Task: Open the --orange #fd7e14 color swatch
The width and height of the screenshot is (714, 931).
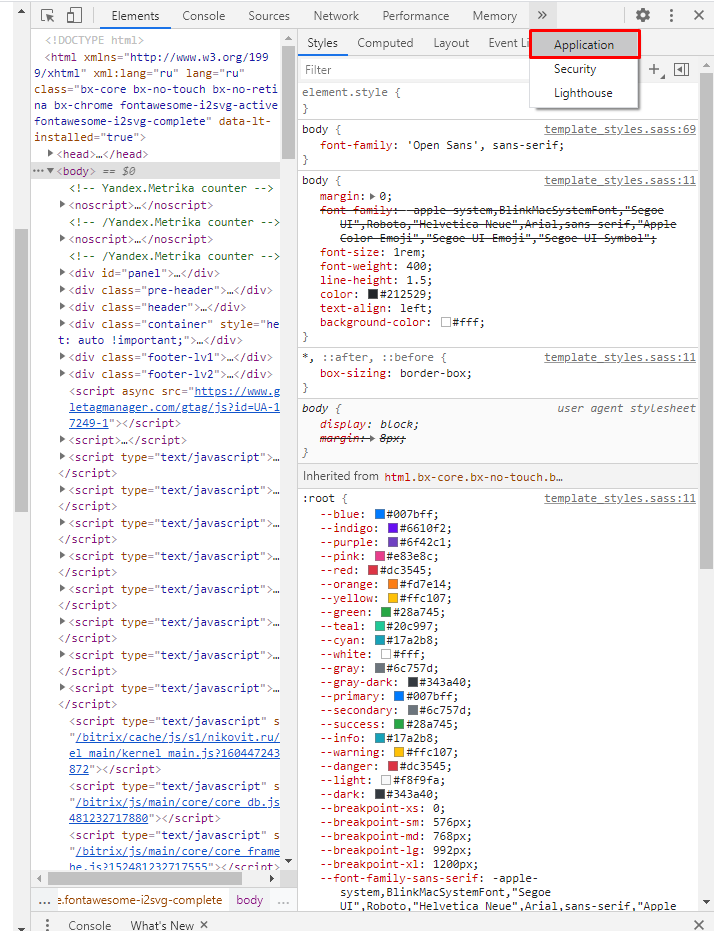Action: tap(393, 584)
